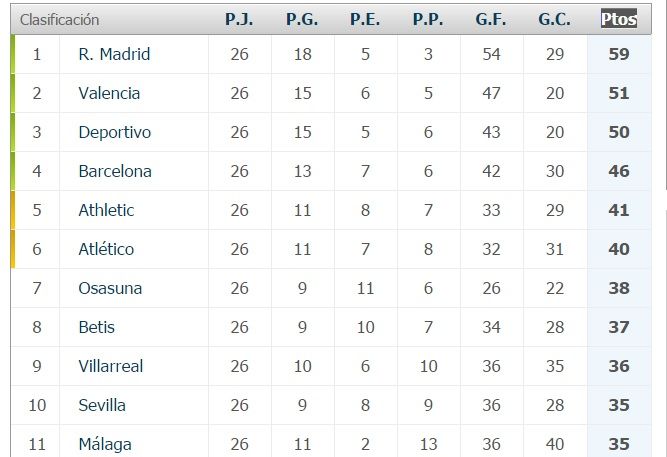Open the Betis team link

pyautogui.click(x=97, y=327)
